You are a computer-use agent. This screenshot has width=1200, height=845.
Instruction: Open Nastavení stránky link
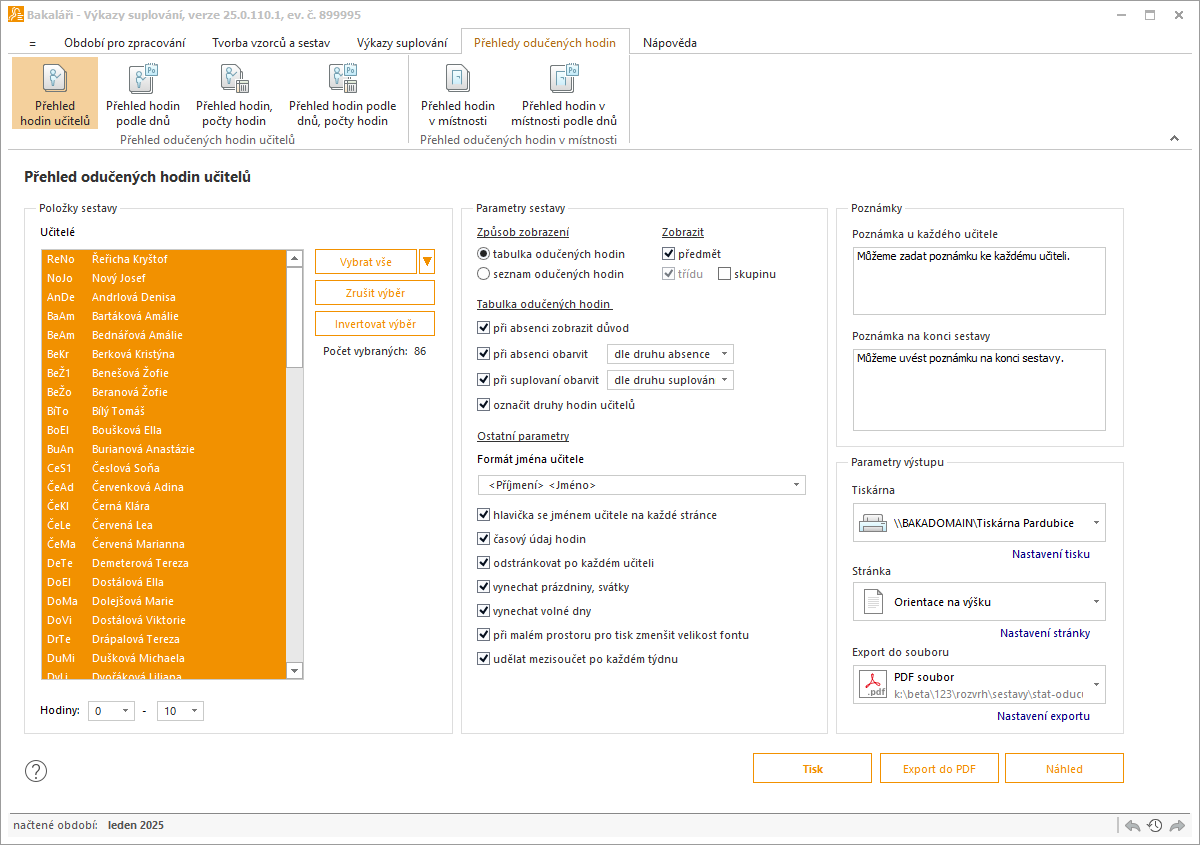pyautogui.click(x=1045, y=633)
